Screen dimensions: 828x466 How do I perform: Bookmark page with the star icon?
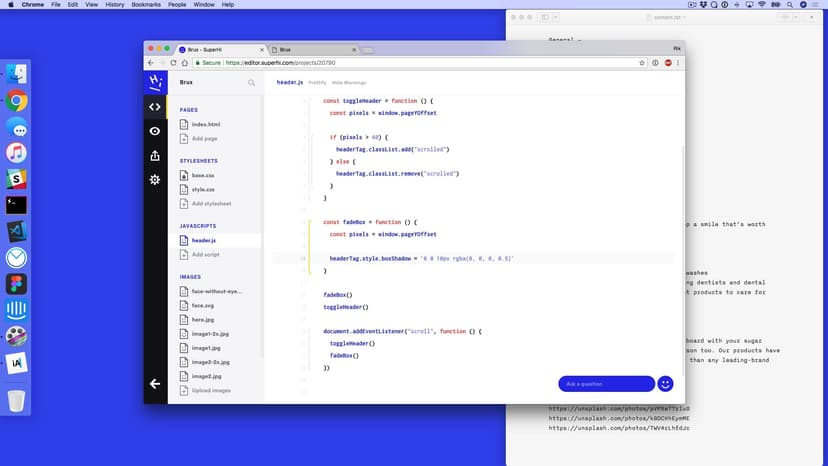point(642,62)
